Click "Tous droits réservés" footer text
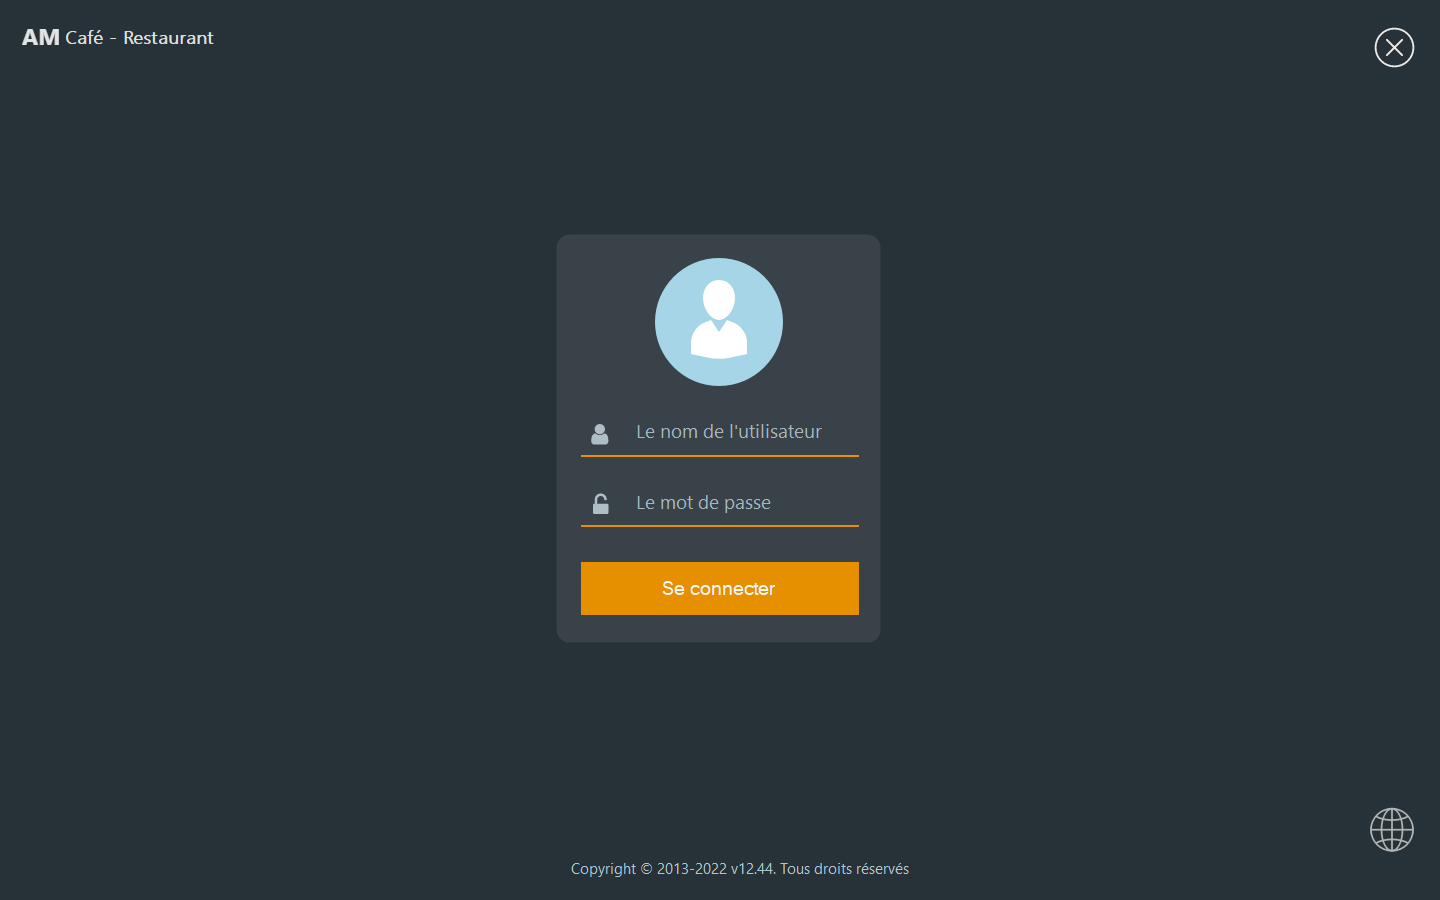The image size is (1440, 900). coord(844,869)
